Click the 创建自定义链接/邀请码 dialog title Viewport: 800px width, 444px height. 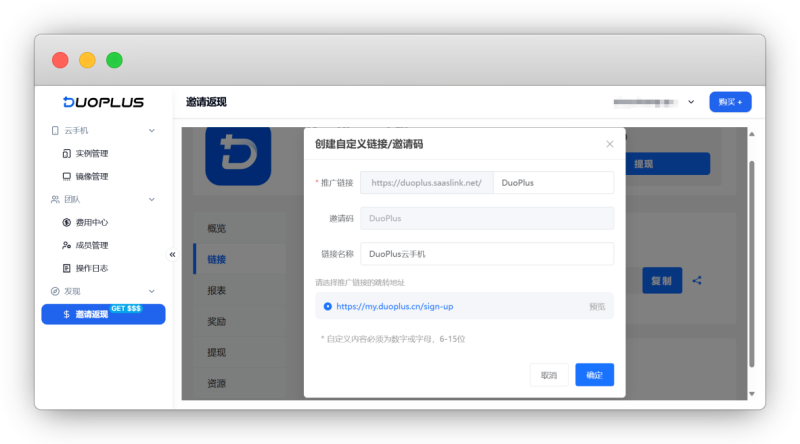pos(369,144)
